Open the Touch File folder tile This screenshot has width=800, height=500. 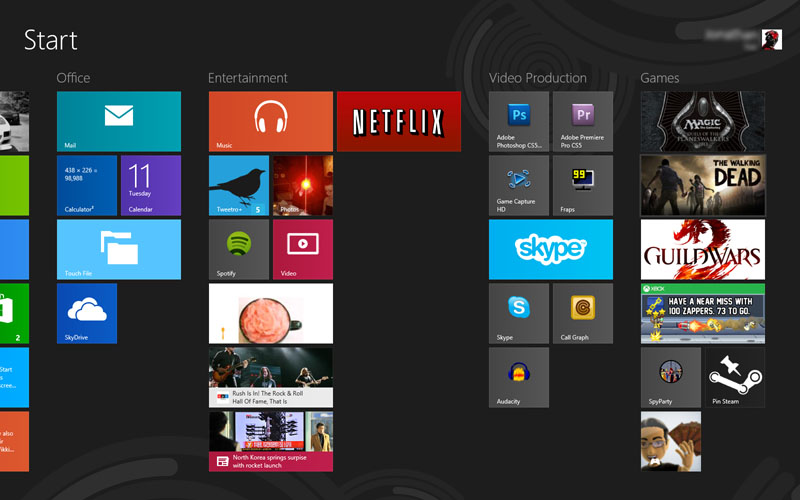coord(119,249)
